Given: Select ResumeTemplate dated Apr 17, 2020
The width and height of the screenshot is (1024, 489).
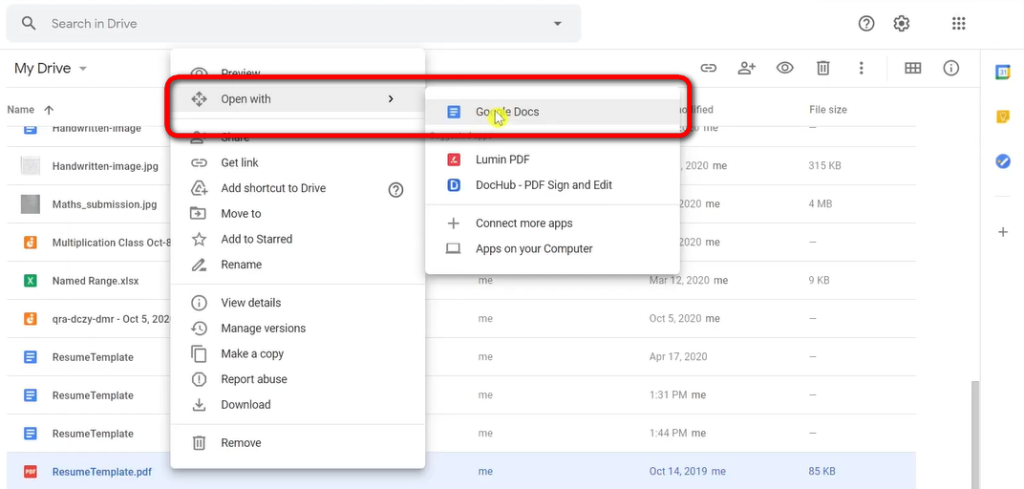Looking at the screenshot, I should point(93,357).
